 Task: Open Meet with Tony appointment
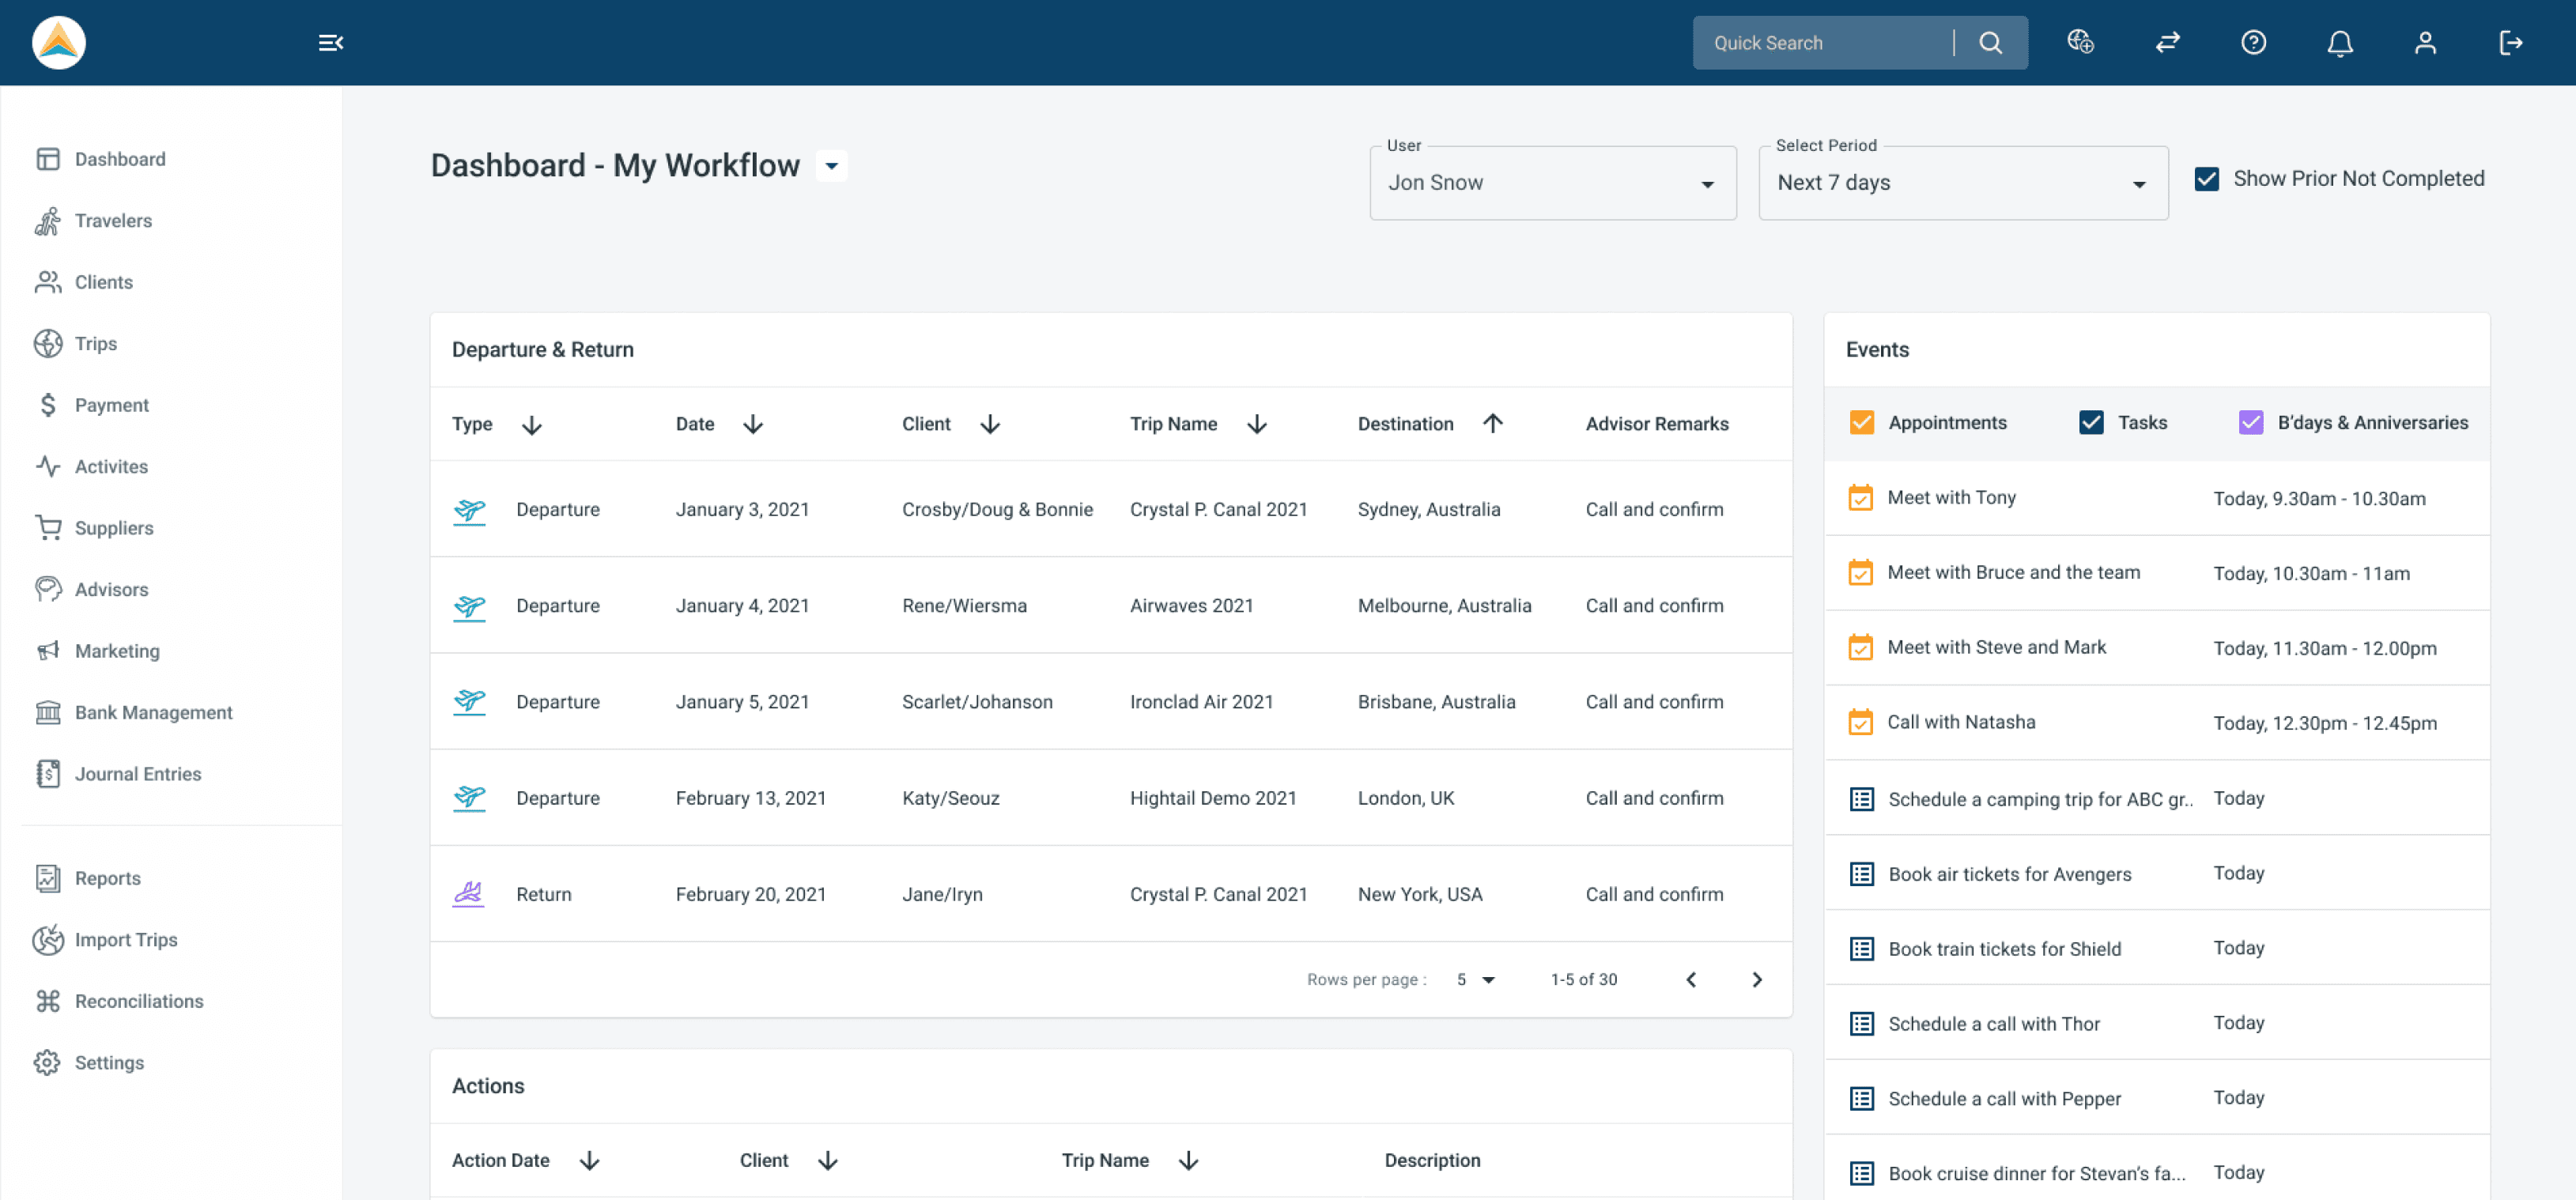(x=1951, y=498)
